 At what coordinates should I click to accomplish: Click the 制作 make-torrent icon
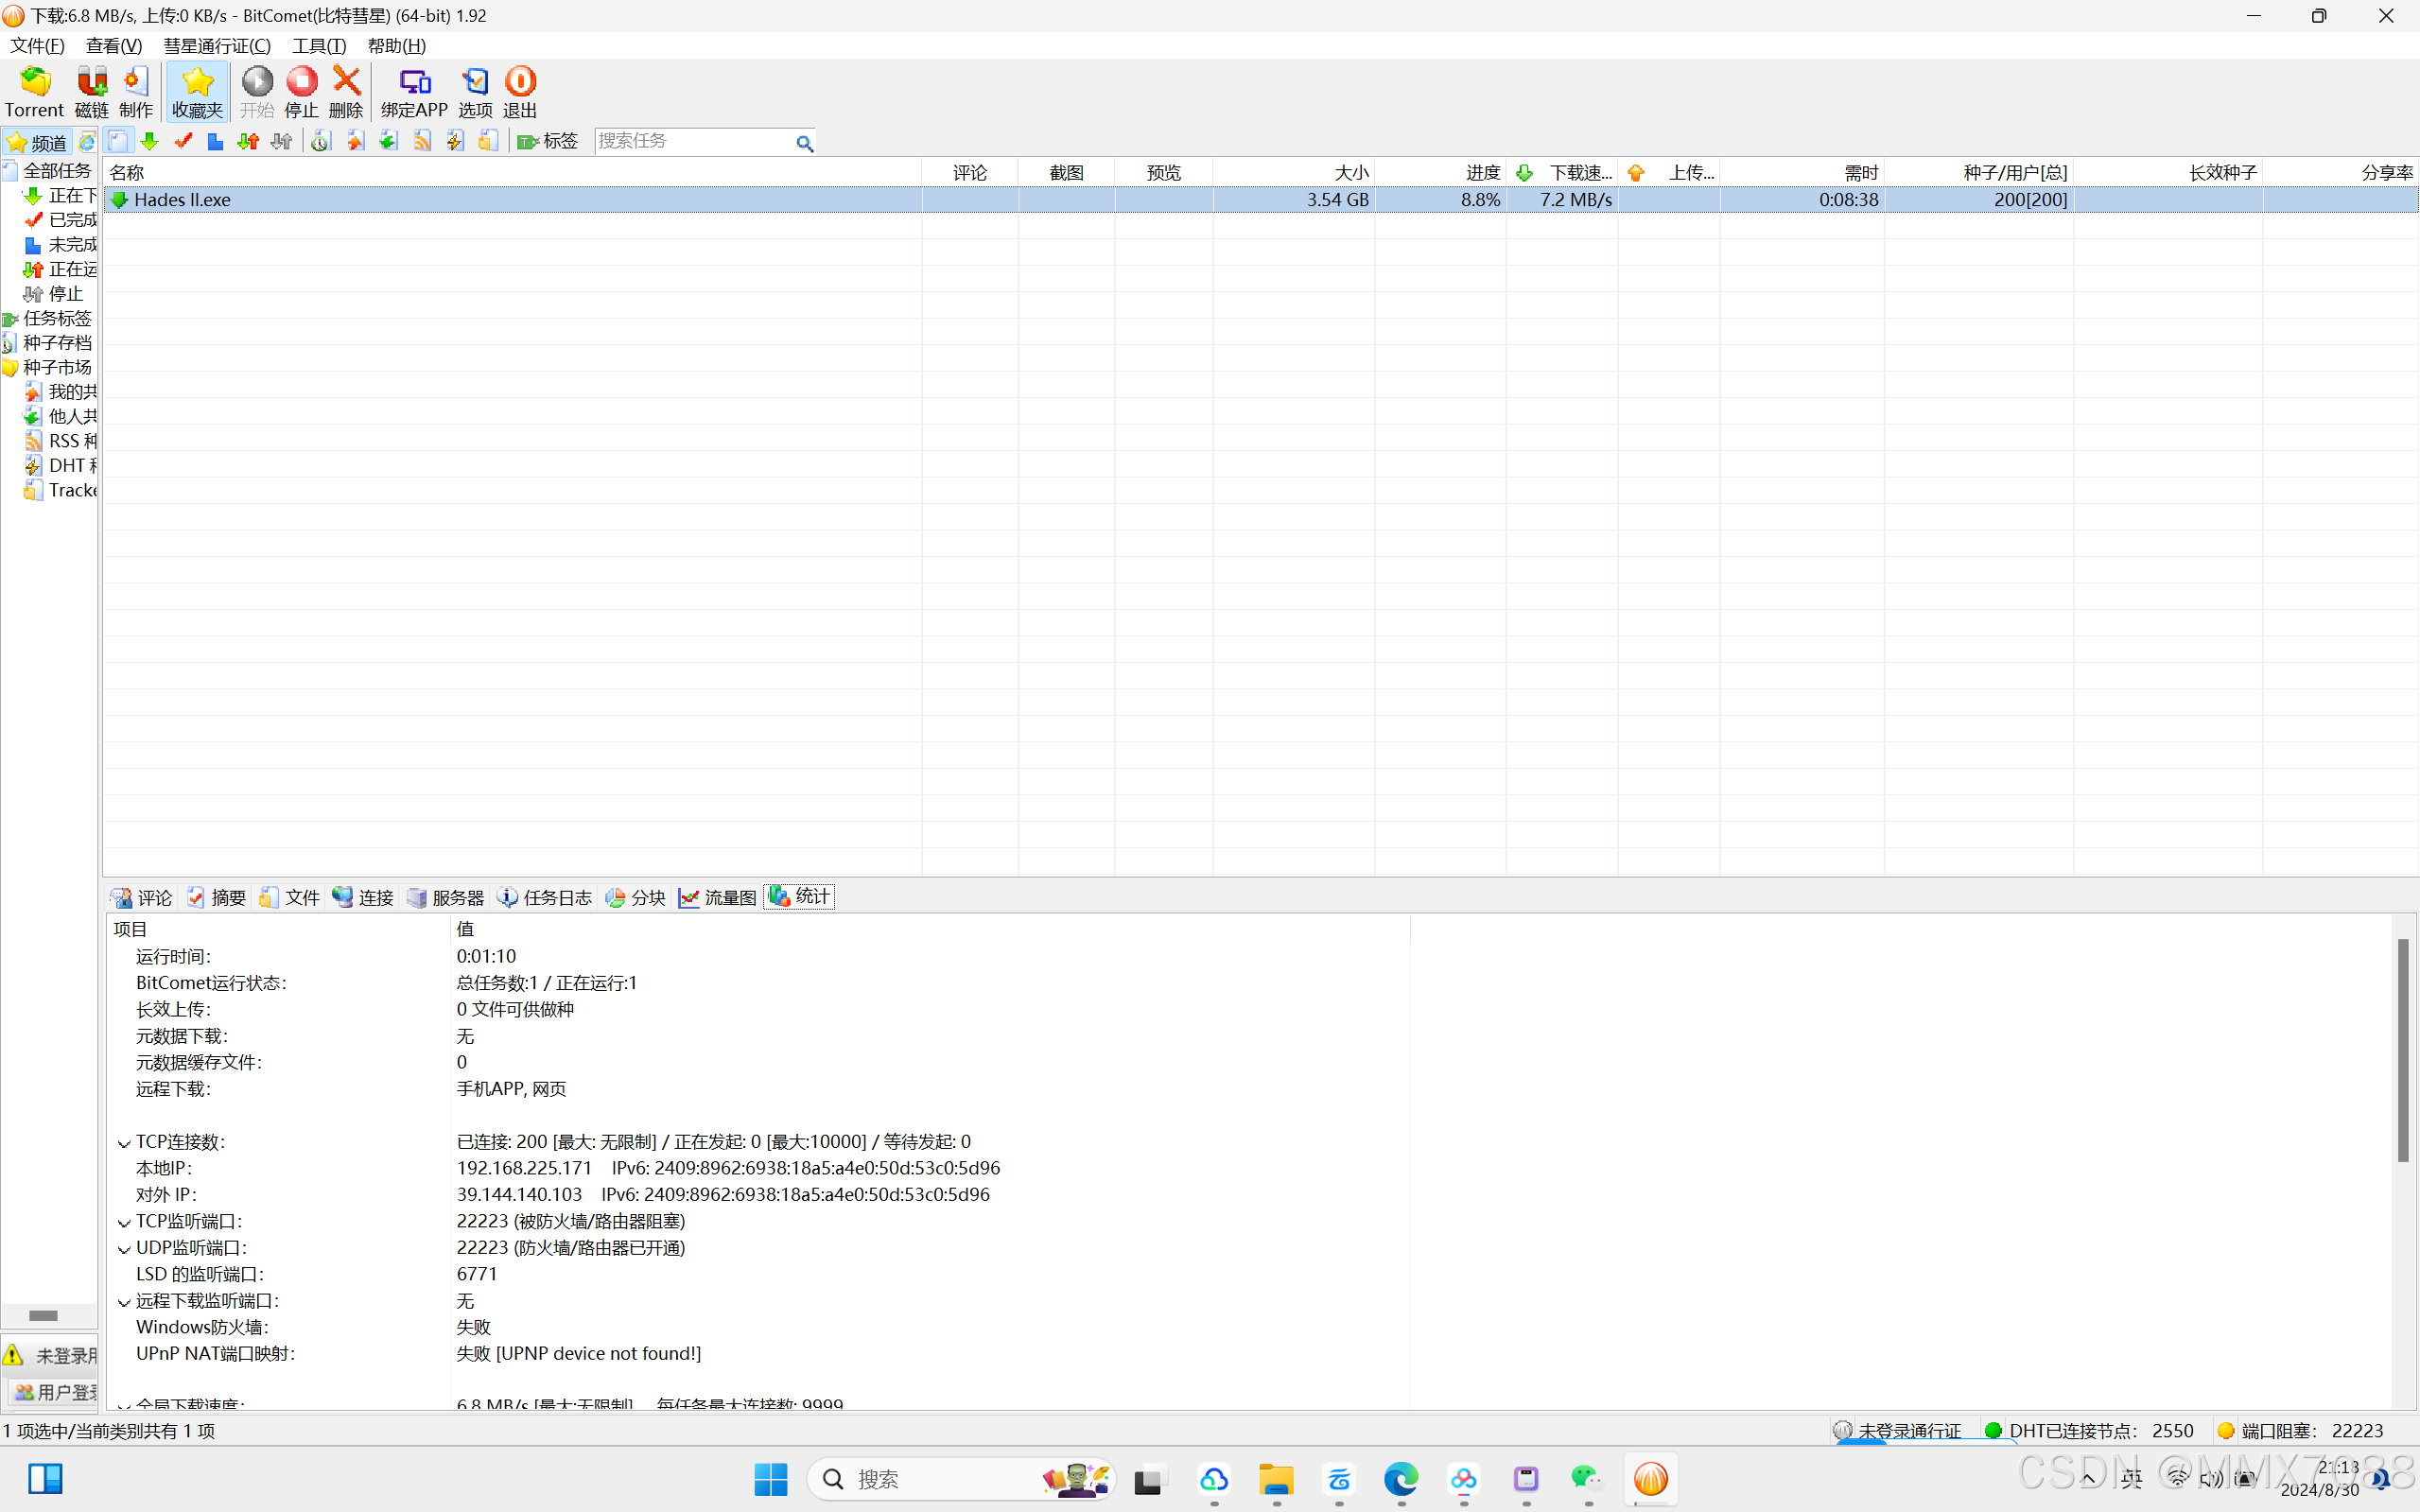point(136,91)
